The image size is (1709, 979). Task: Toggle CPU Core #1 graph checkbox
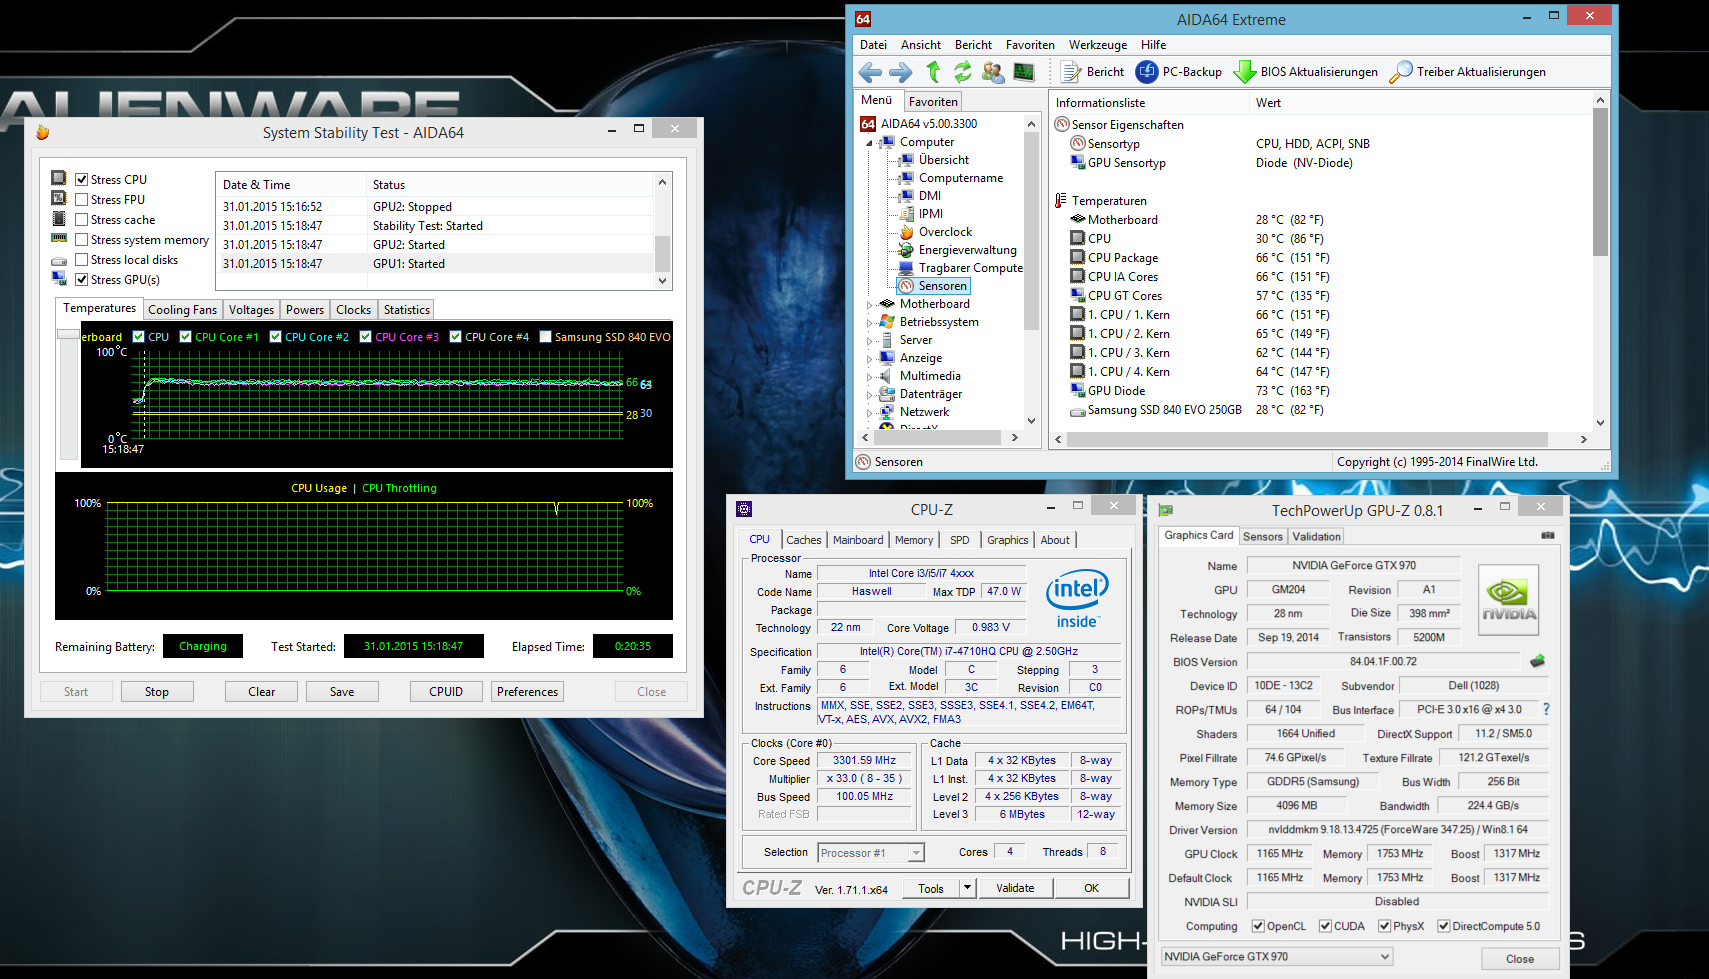[x=185, y=337]
